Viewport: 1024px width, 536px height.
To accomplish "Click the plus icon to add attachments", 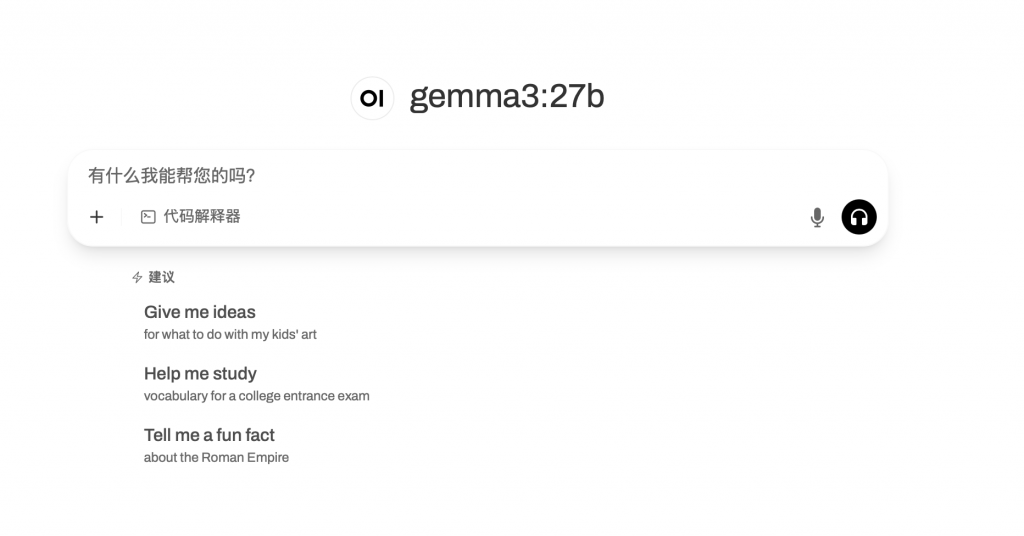I will [x=97, y=217].
